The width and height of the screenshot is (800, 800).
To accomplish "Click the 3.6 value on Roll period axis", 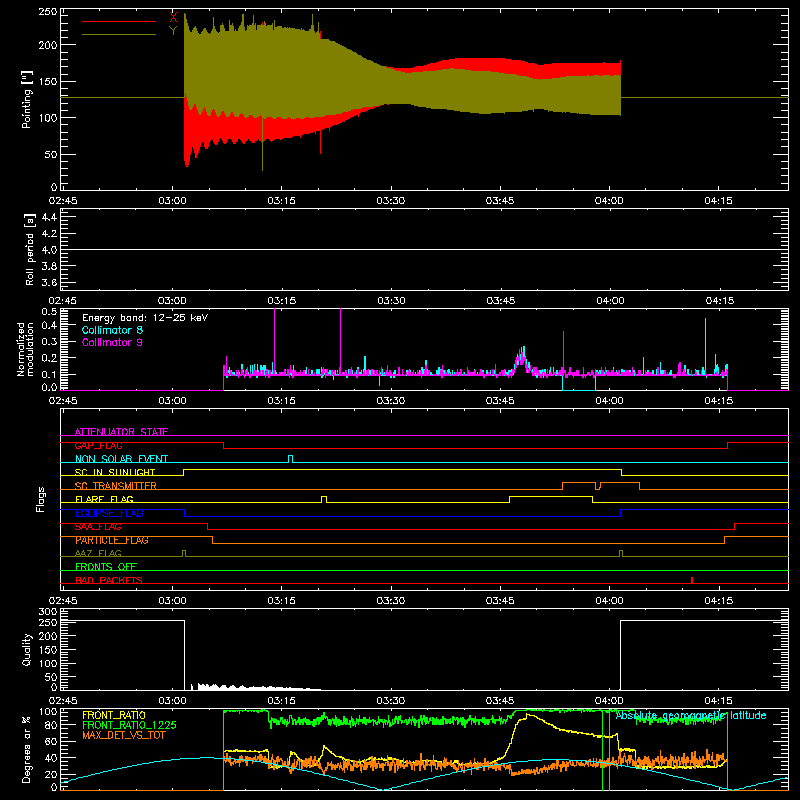I will (49, 283).
